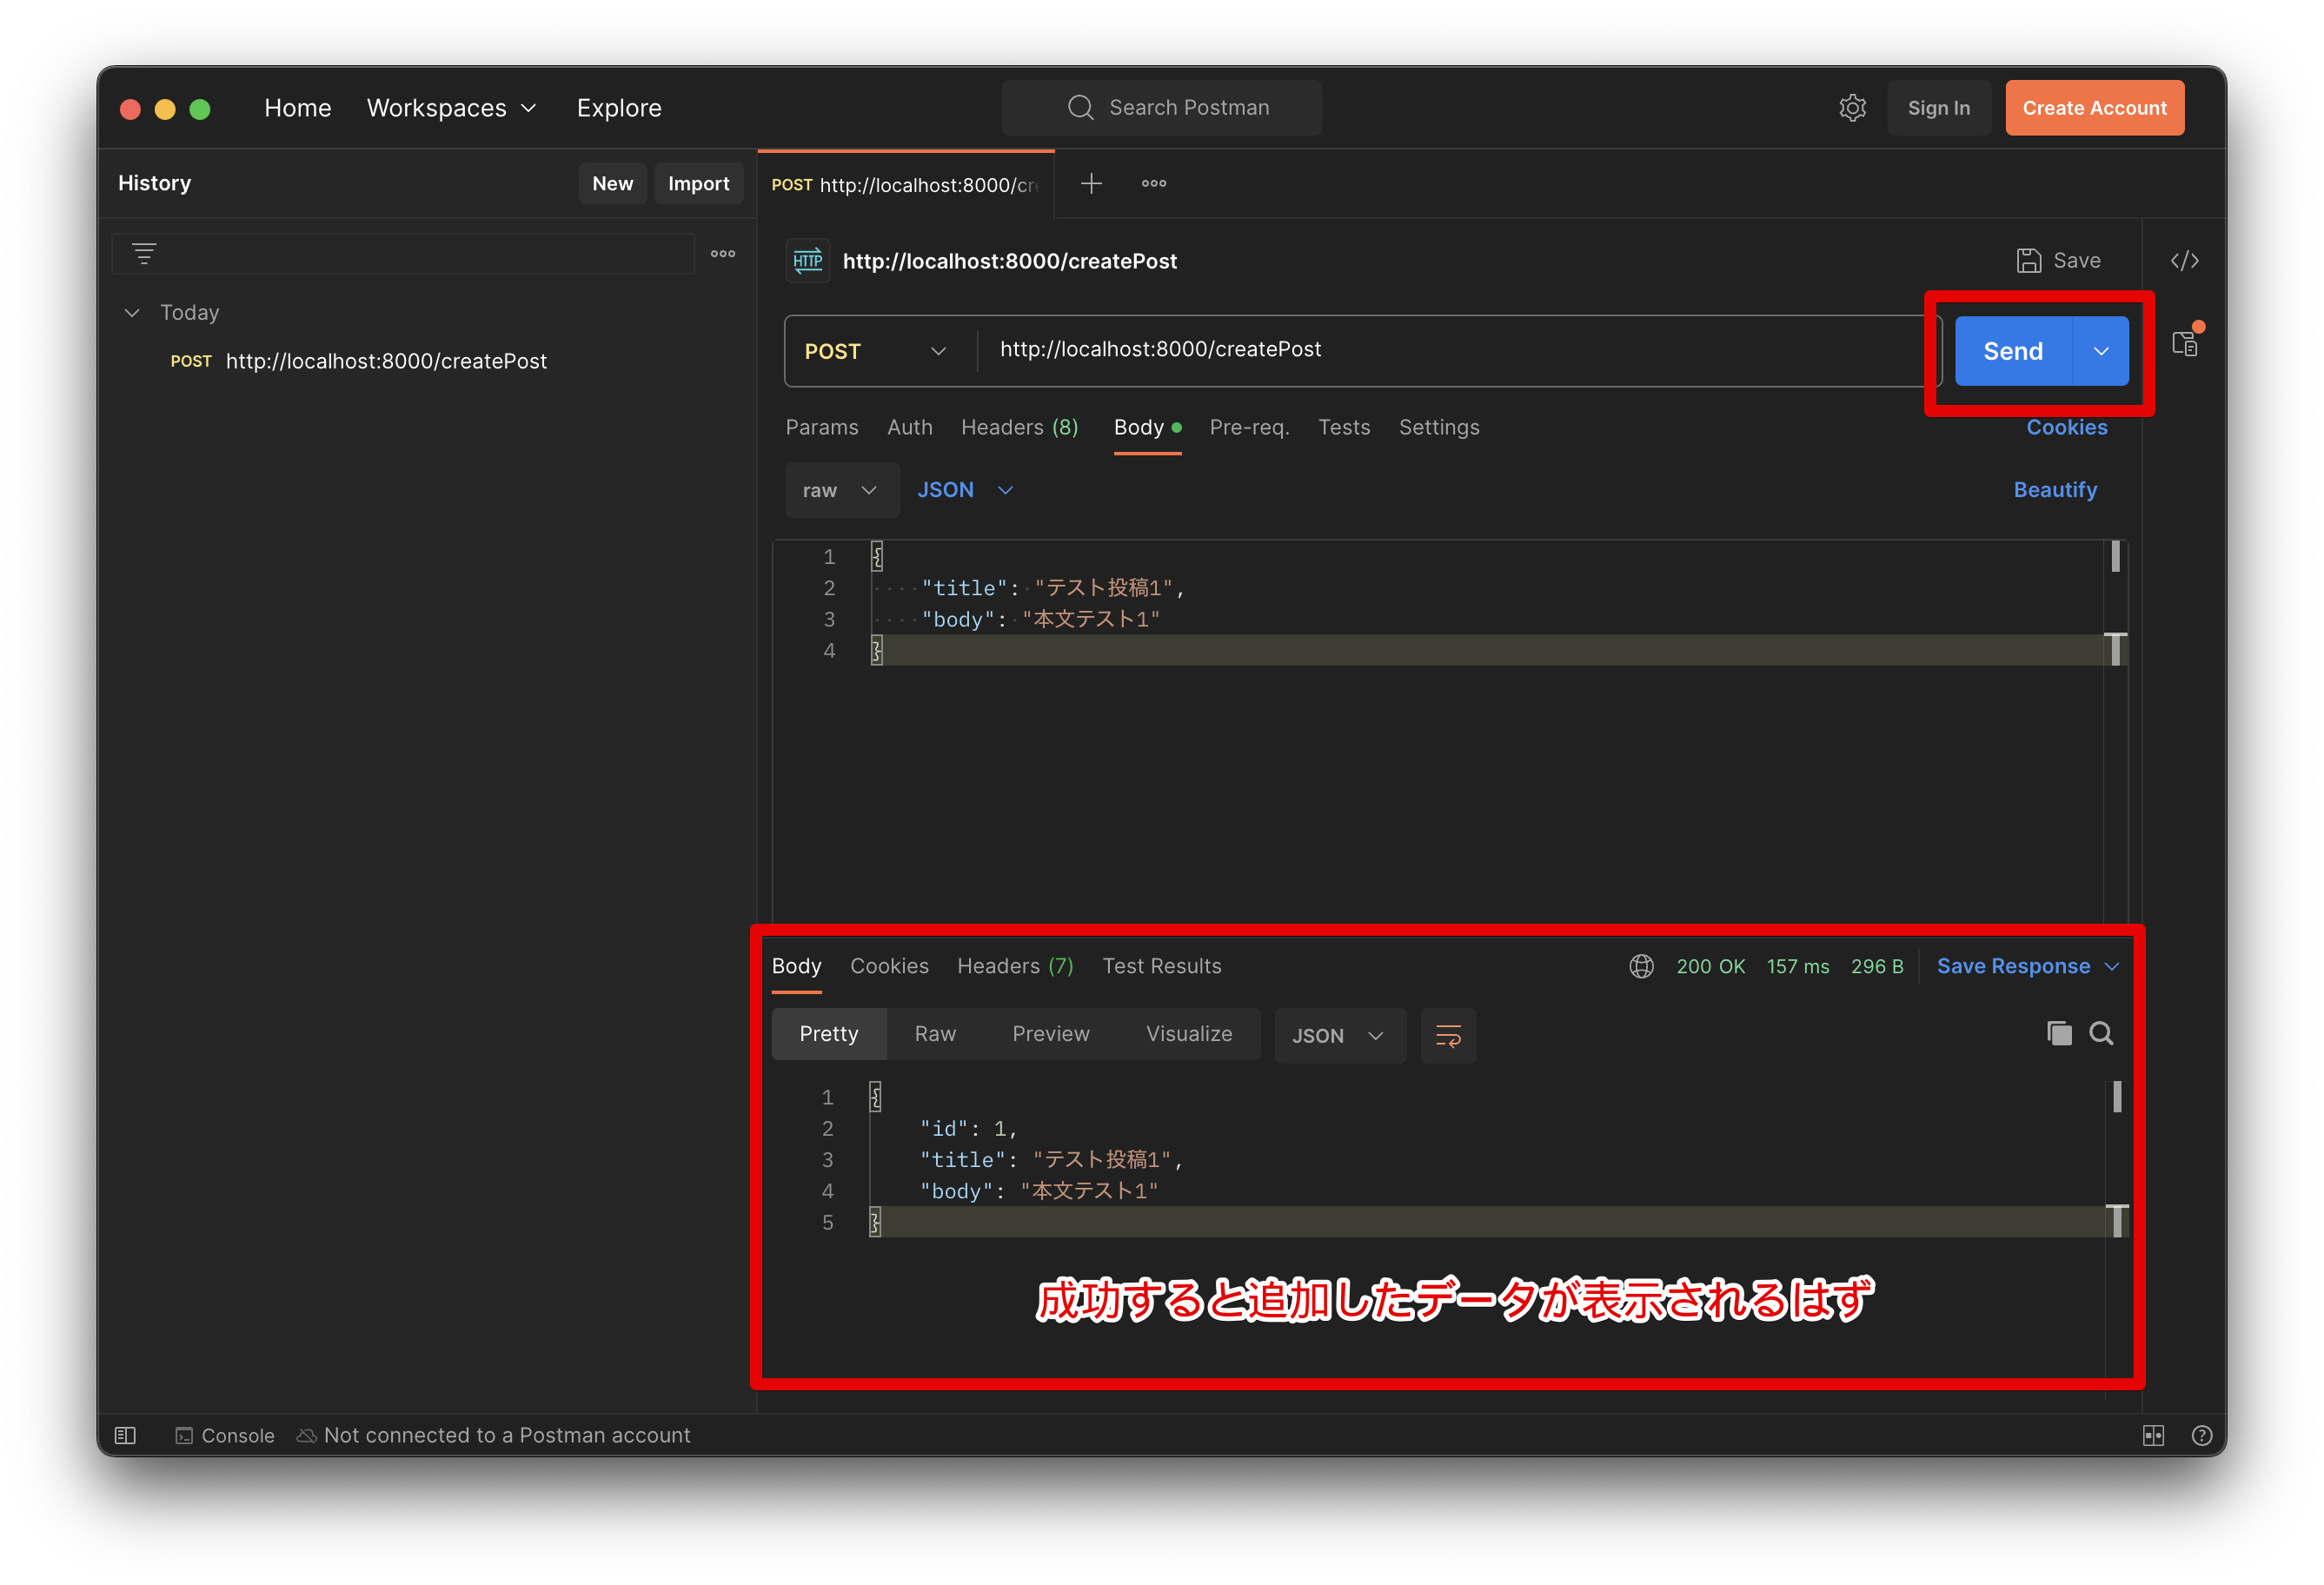Switch to the Headers (8) request tab

click(1019, 427)
